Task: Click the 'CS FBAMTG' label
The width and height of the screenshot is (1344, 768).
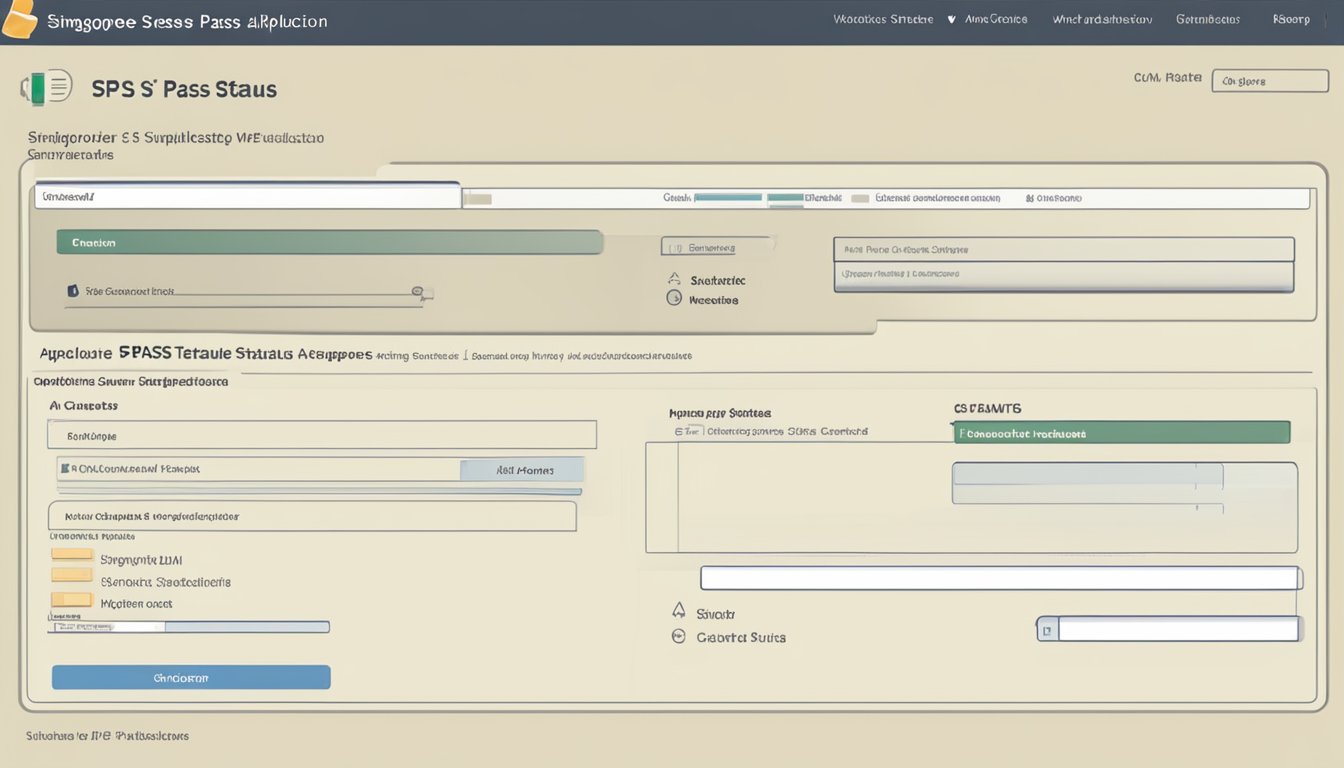Action: tap(988, 408)
